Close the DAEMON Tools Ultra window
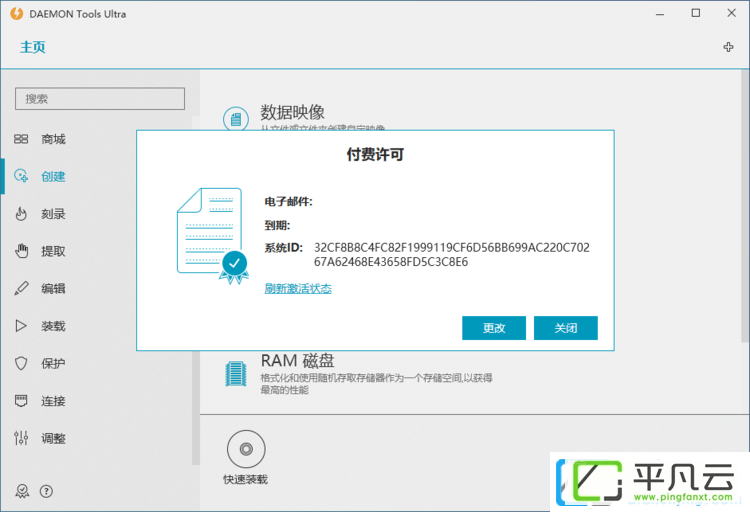Image resolution: width=750 pixels, height=512 pixels. [x=731, y=13]
